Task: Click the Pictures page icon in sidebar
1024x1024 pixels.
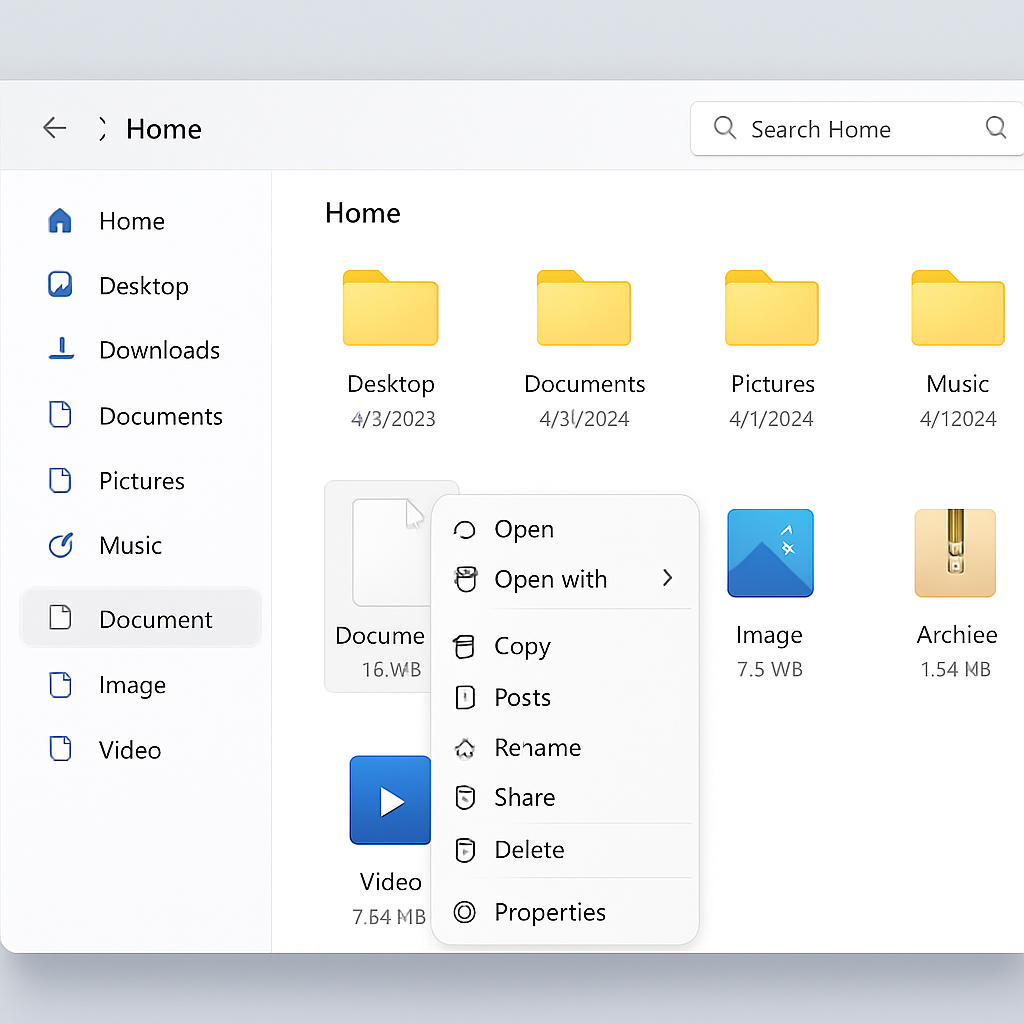Action: (x=60, y=480)
